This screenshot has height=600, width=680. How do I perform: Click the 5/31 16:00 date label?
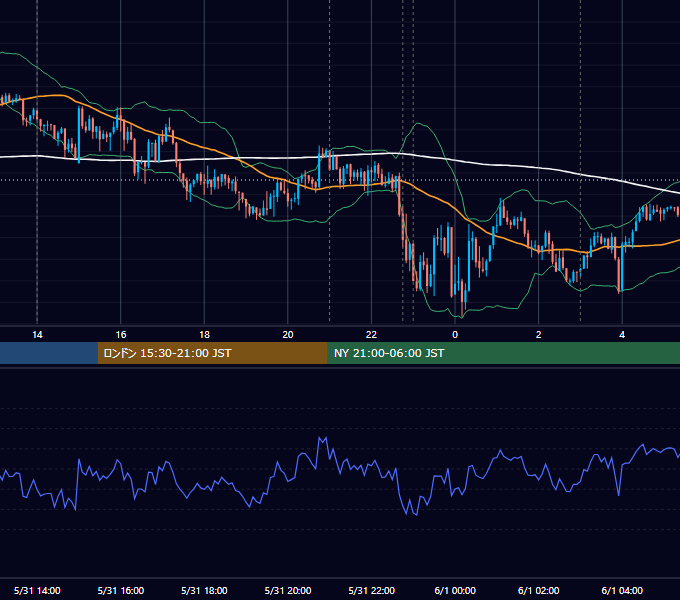pos(121,590)
